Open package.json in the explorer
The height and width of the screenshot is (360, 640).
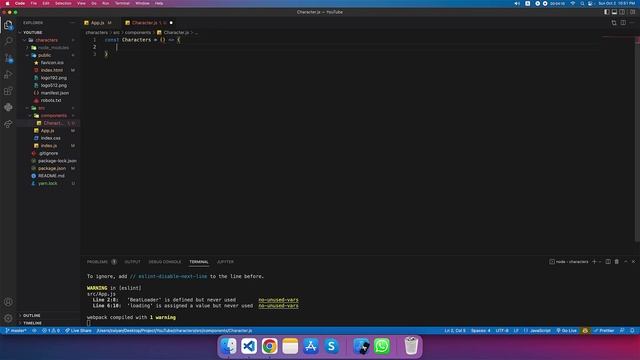coord(51,168)
